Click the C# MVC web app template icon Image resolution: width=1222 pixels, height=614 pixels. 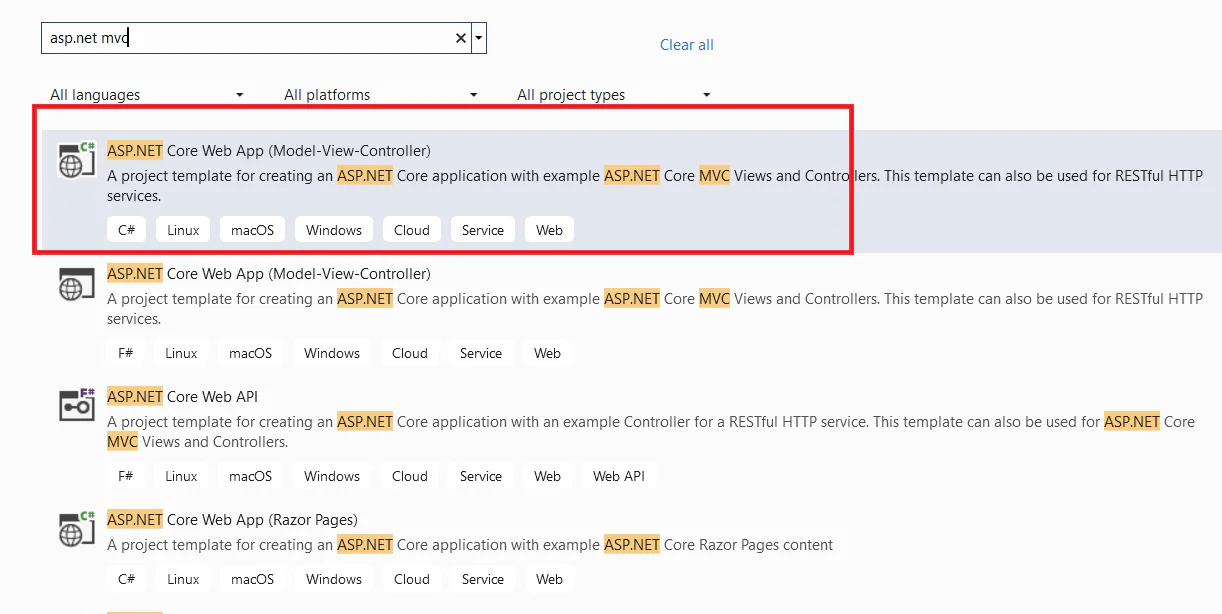[76, 160]
